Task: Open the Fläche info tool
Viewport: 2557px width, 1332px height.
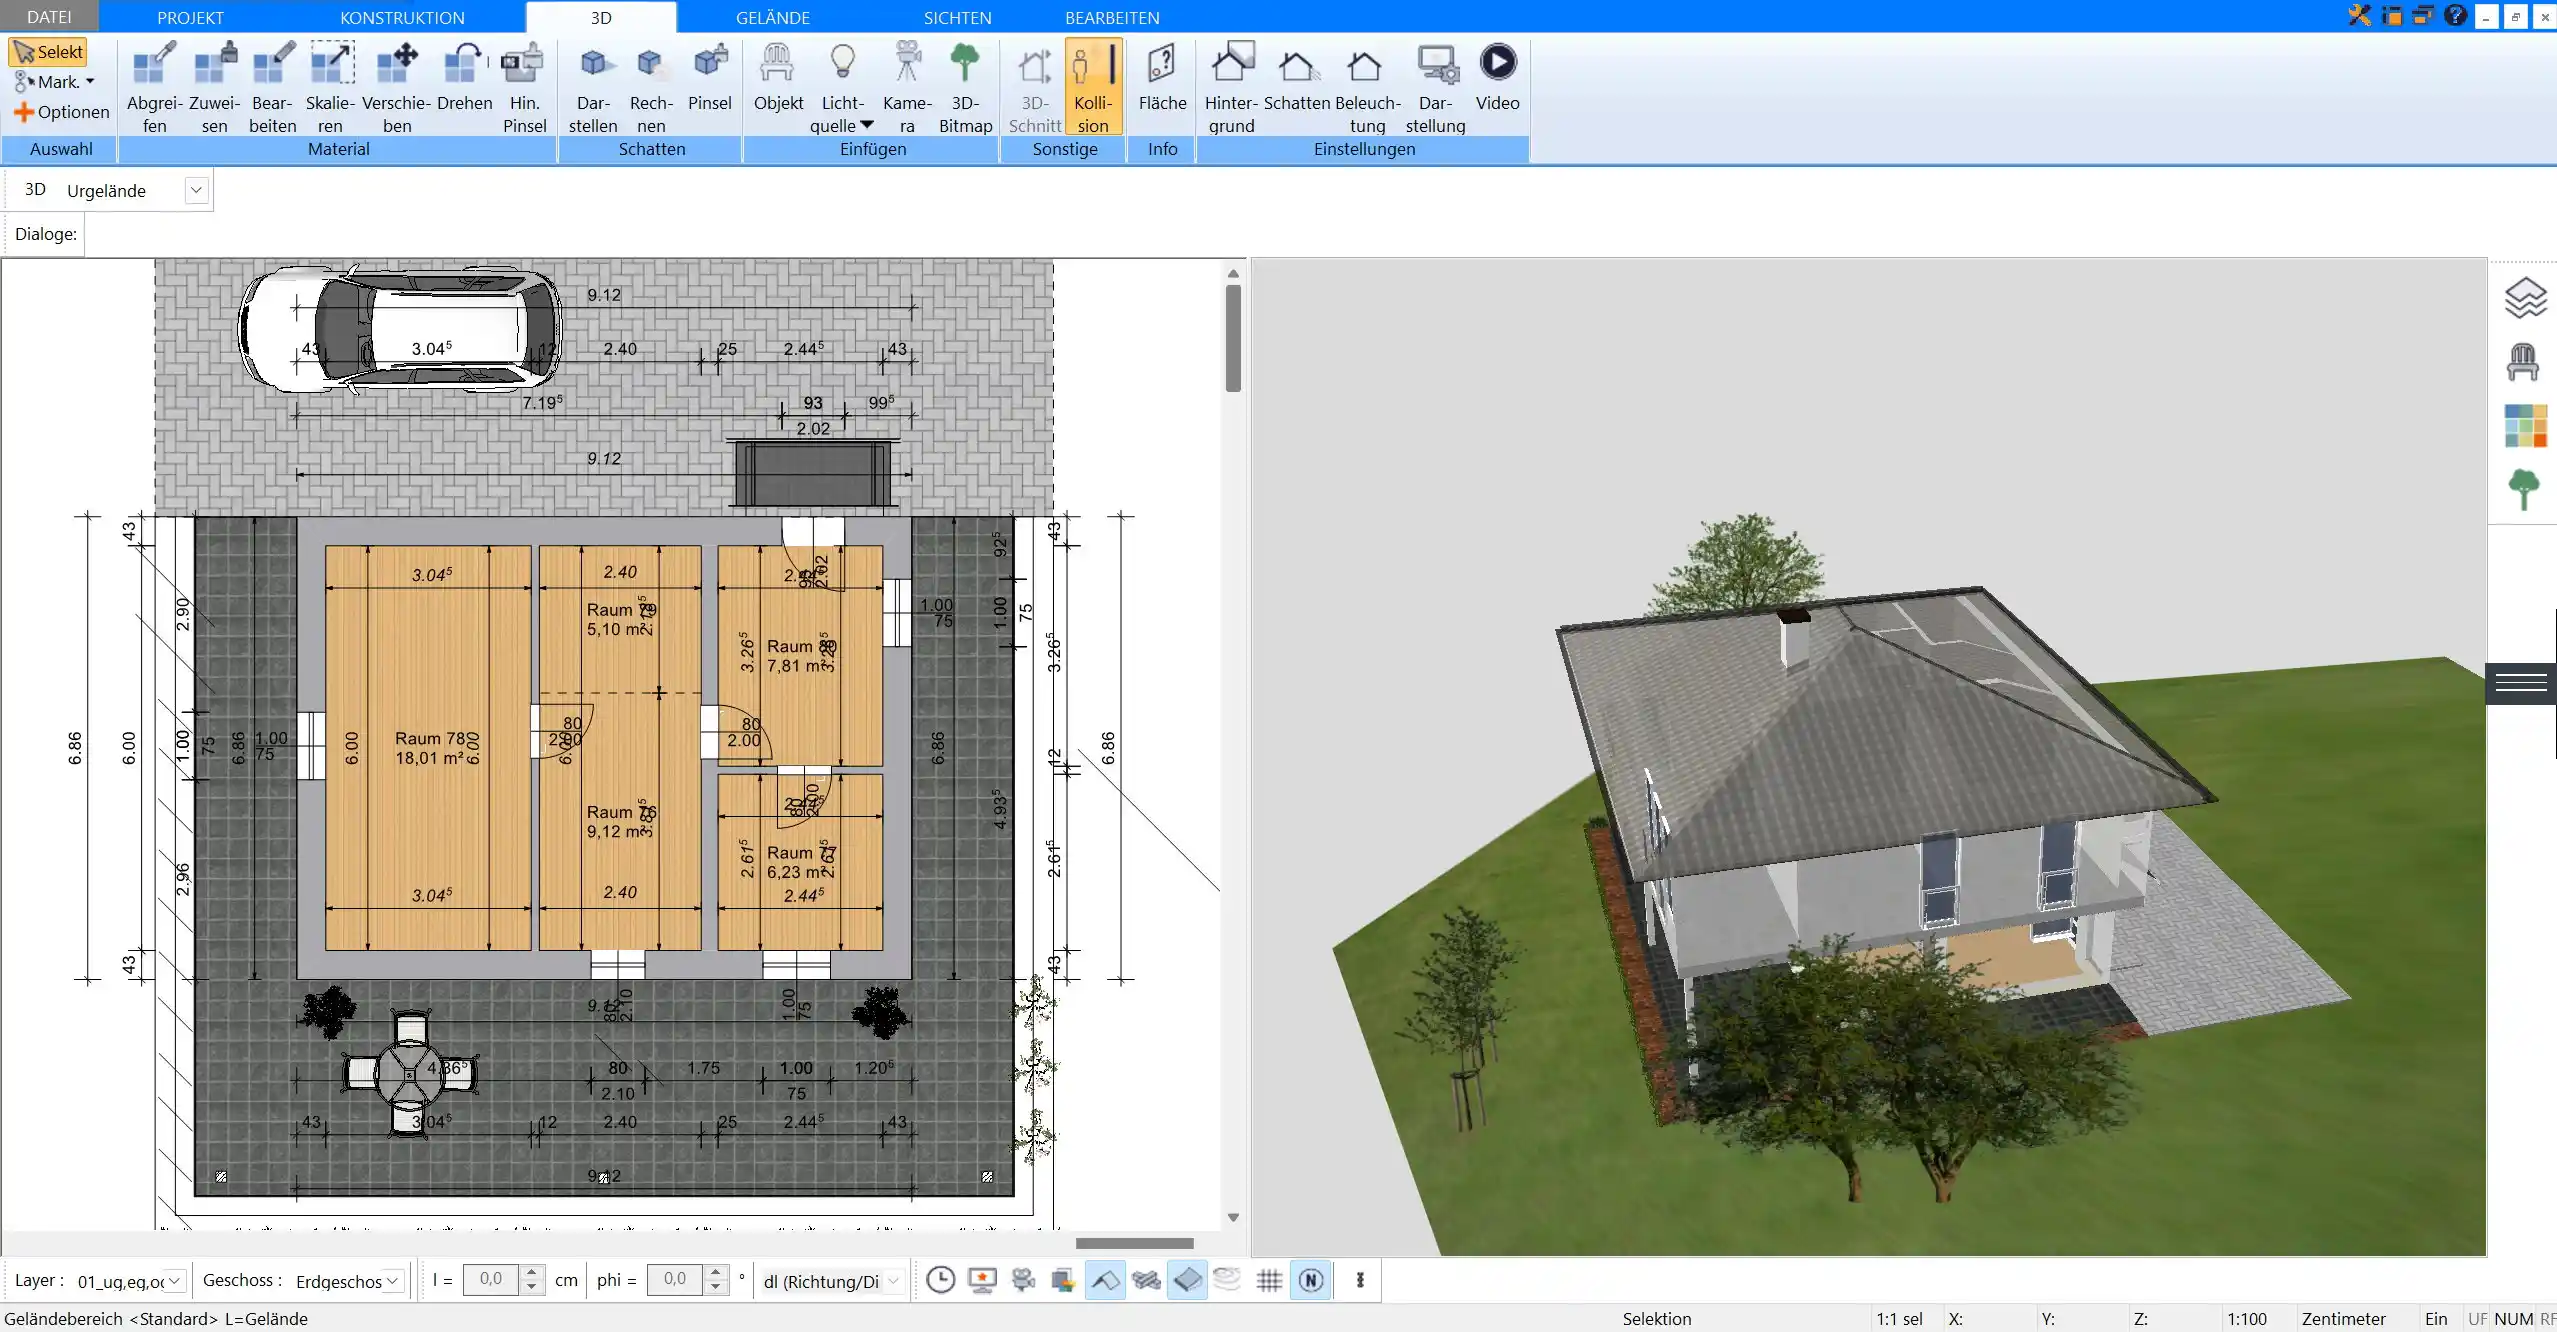Action: tap(1162, 78)
